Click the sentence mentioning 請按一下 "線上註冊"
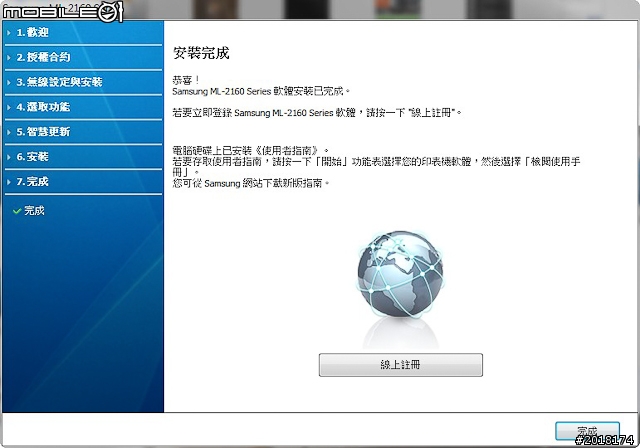This screenshot has height=448, width=640. [317, 113]
